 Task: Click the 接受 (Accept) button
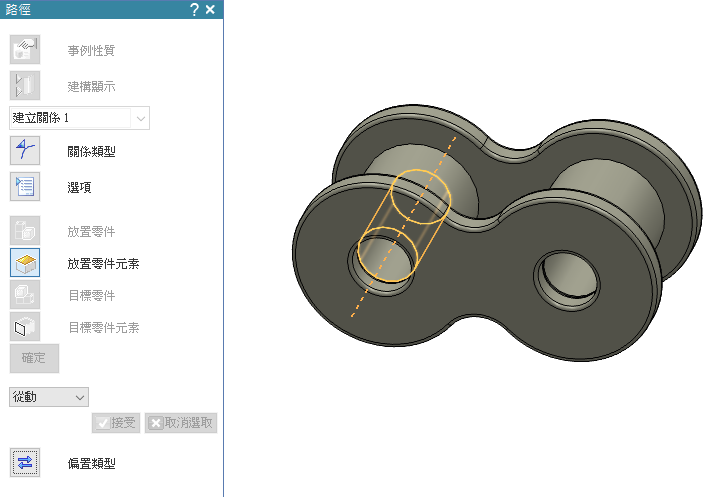116,423
